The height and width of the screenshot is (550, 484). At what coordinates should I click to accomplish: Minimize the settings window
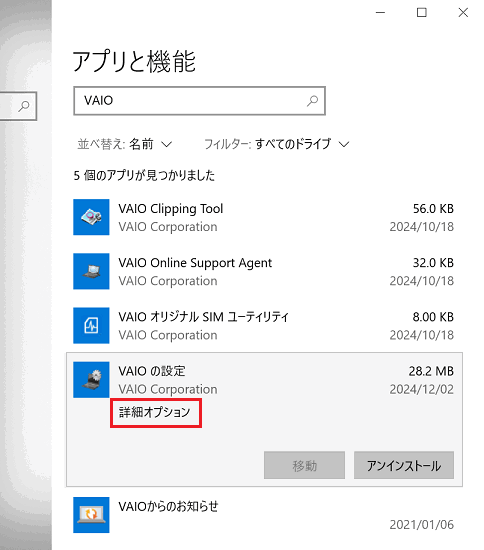click(381, 13)
